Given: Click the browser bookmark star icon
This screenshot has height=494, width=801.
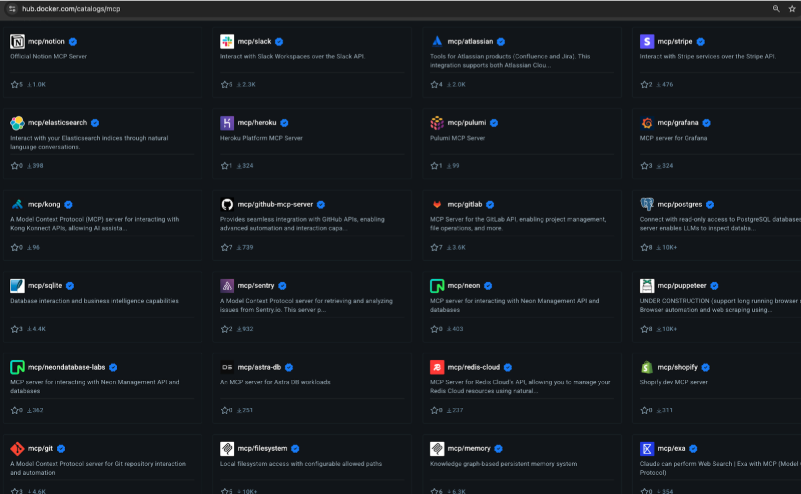Looking at the screenshot, I should pyautogui.click(x=791, y=8).
